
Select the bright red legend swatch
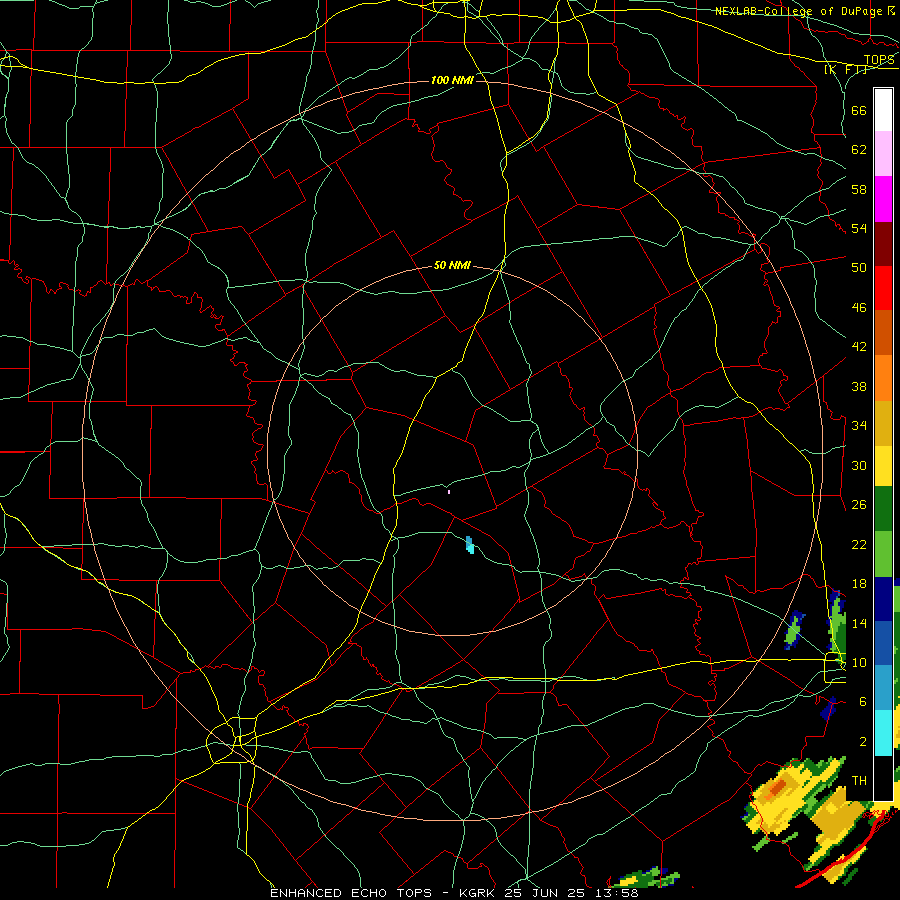(883, 288)
